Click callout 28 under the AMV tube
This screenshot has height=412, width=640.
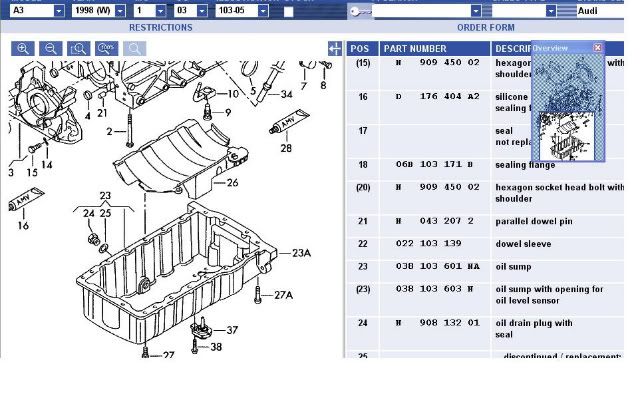tap(286, 148)
